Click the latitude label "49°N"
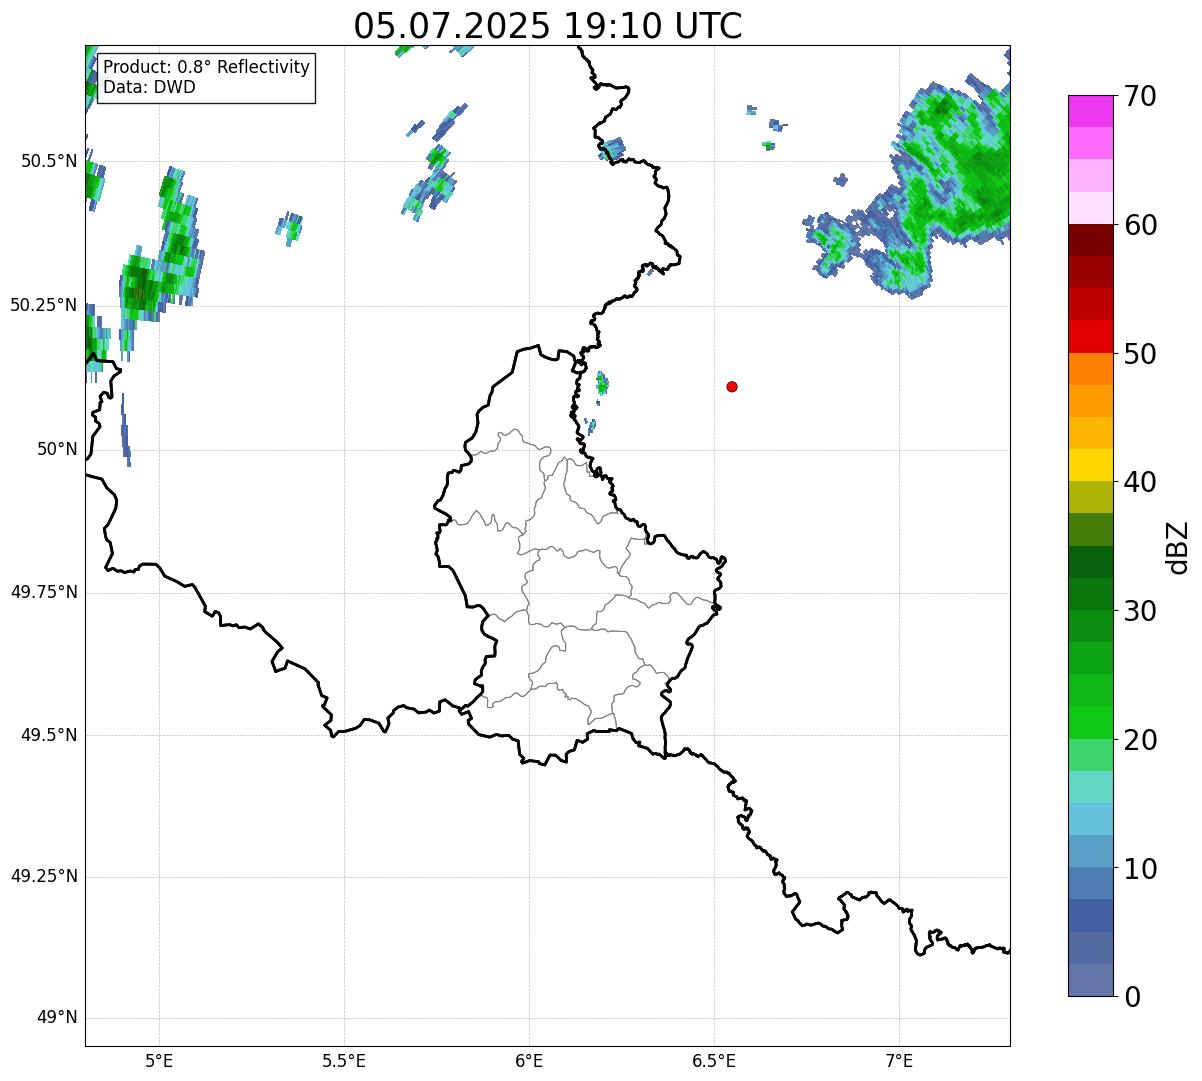The image size is (1202, 1081). pos(57,1018)
